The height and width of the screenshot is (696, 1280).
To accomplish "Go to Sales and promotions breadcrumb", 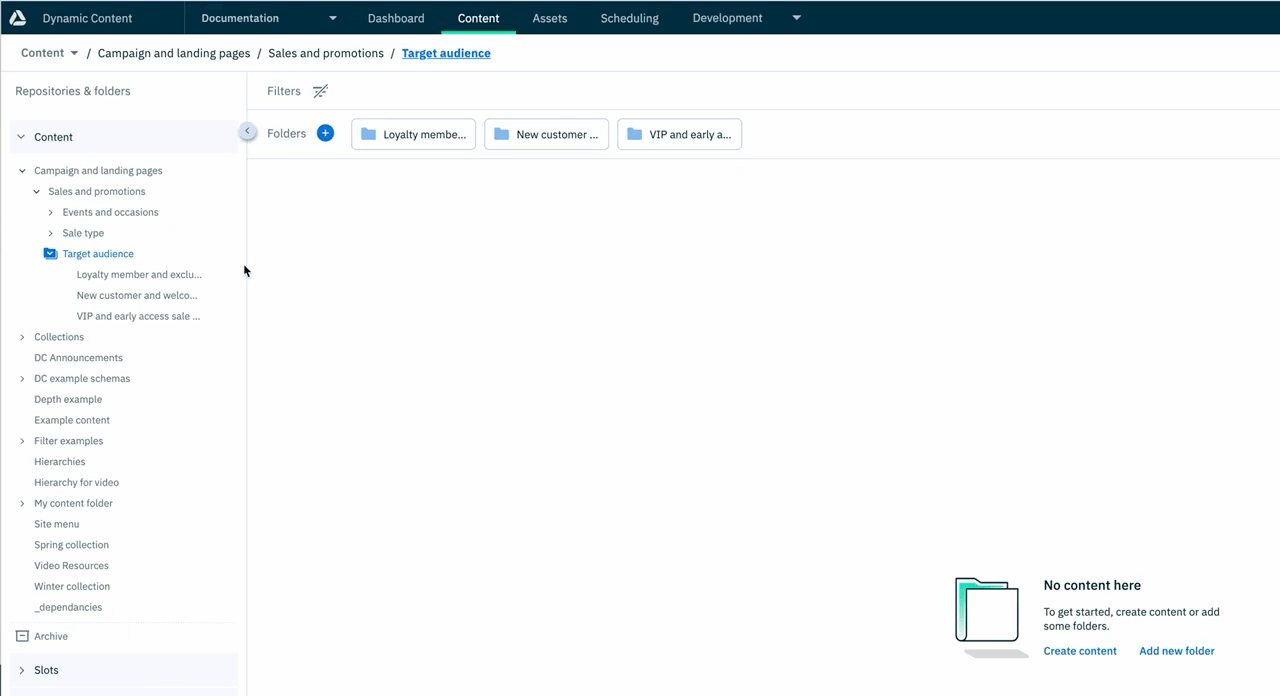I will tap(326, 53).
